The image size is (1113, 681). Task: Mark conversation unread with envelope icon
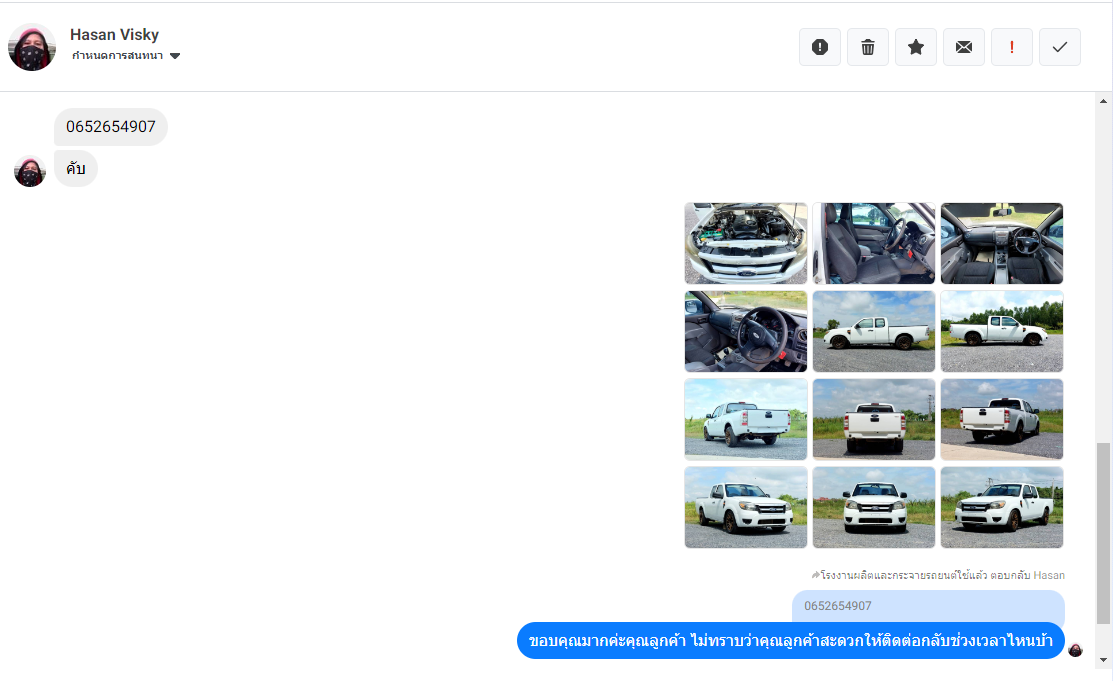pyautogui.click(x=964, y=47)
